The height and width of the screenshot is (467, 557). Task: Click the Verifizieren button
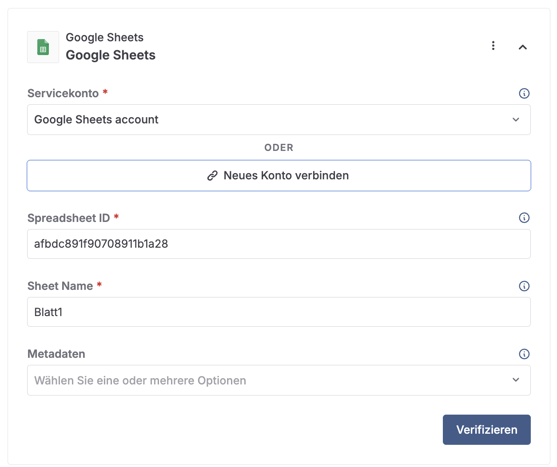tap(487, 430)
